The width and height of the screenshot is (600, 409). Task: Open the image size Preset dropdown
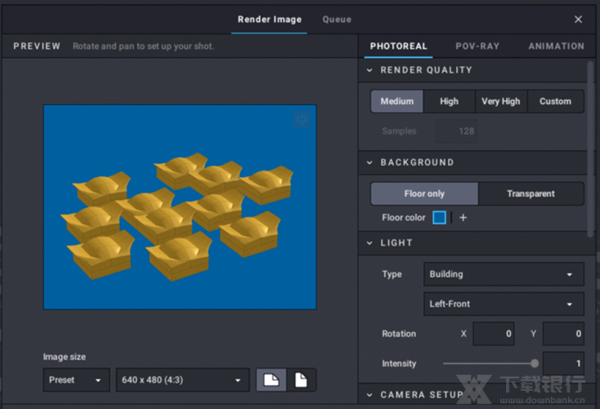pyautogui.click(x=76, y=380)
